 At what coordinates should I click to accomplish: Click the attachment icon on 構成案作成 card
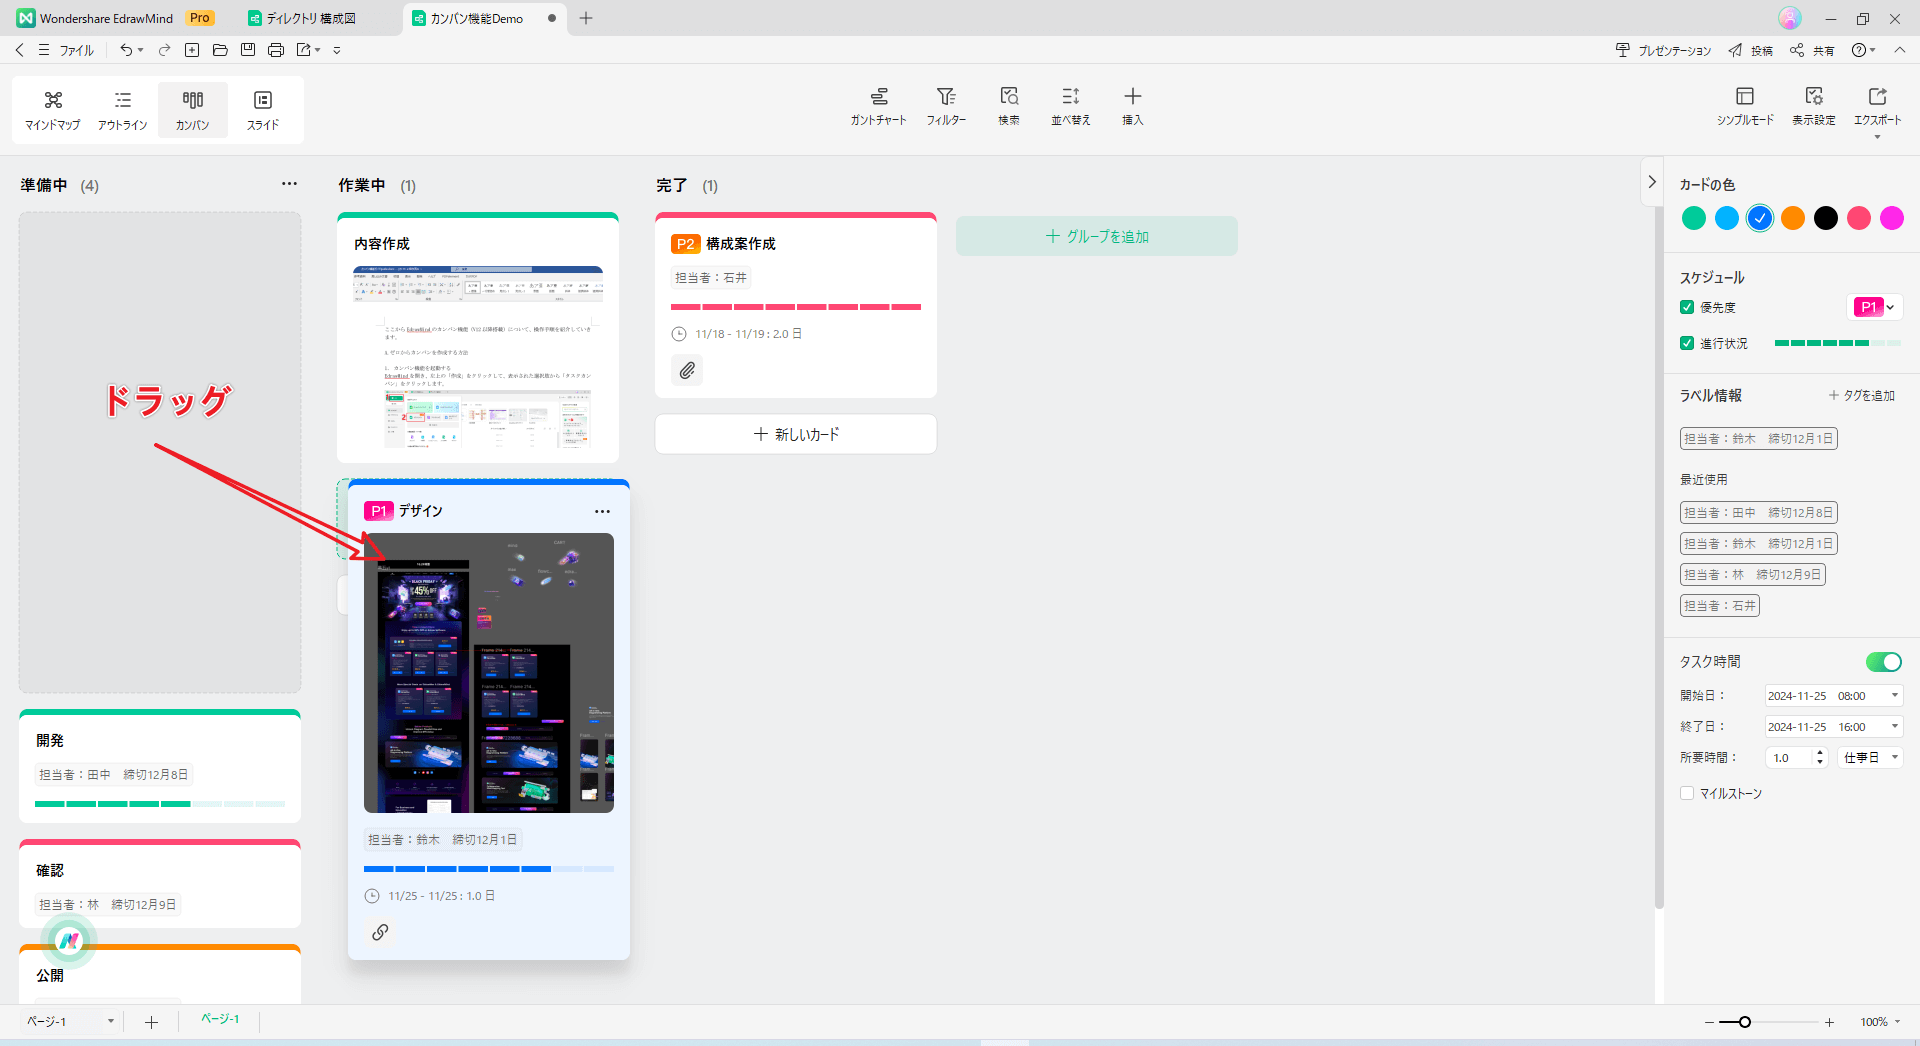(687, 371)
